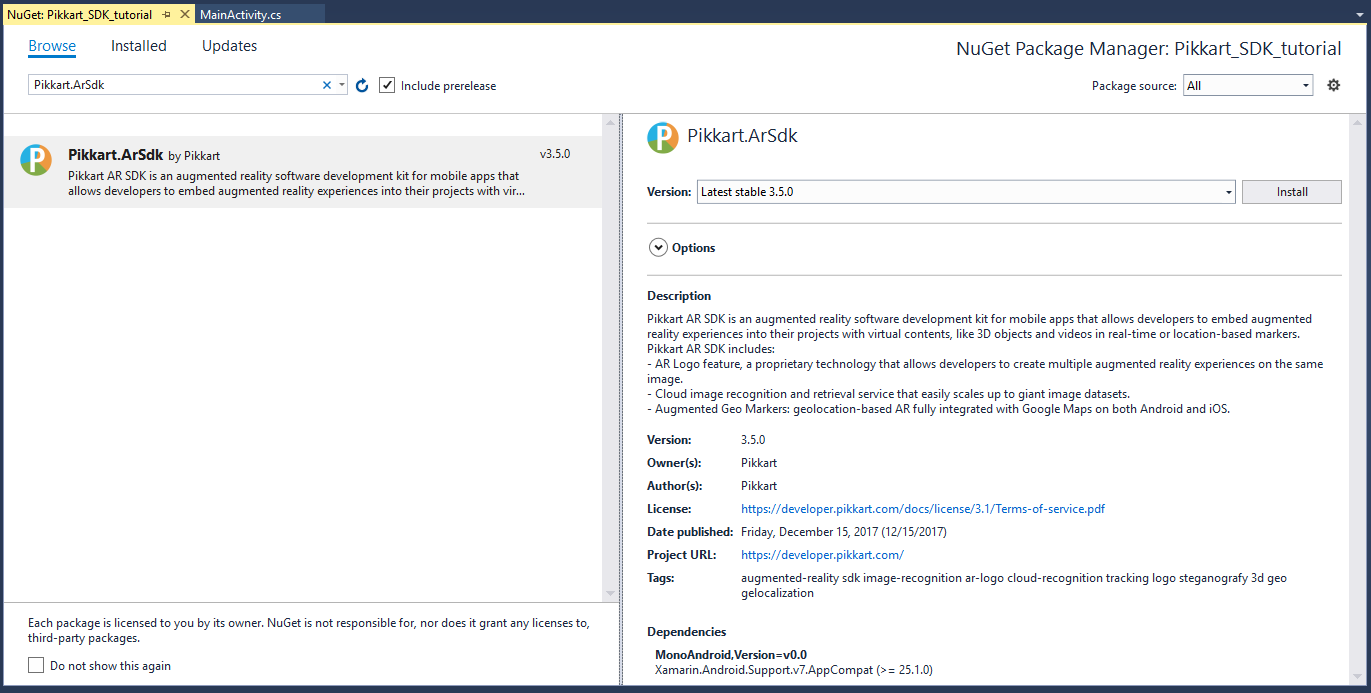Image resolution: width=1371 pixels, height=693 pixels.
Task: Close the NuGet Pikkart_SDK_tutorial tab
Action: coord(184,15)
